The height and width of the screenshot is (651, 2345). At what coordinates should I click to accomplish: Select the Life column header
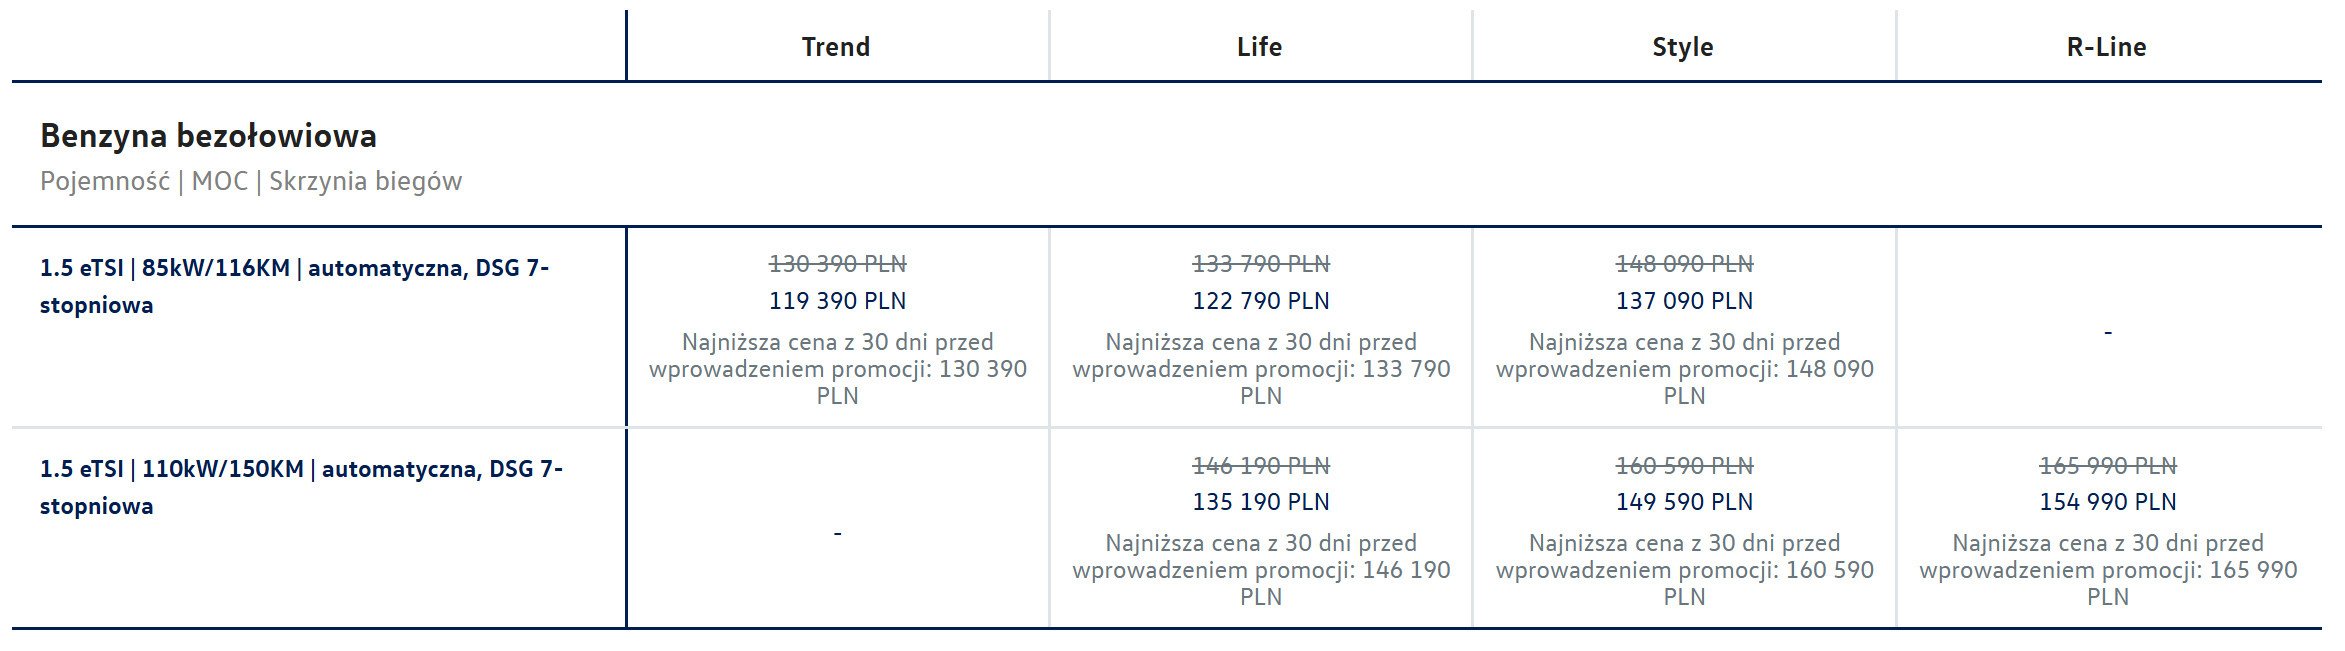[x=1259, y=47]
